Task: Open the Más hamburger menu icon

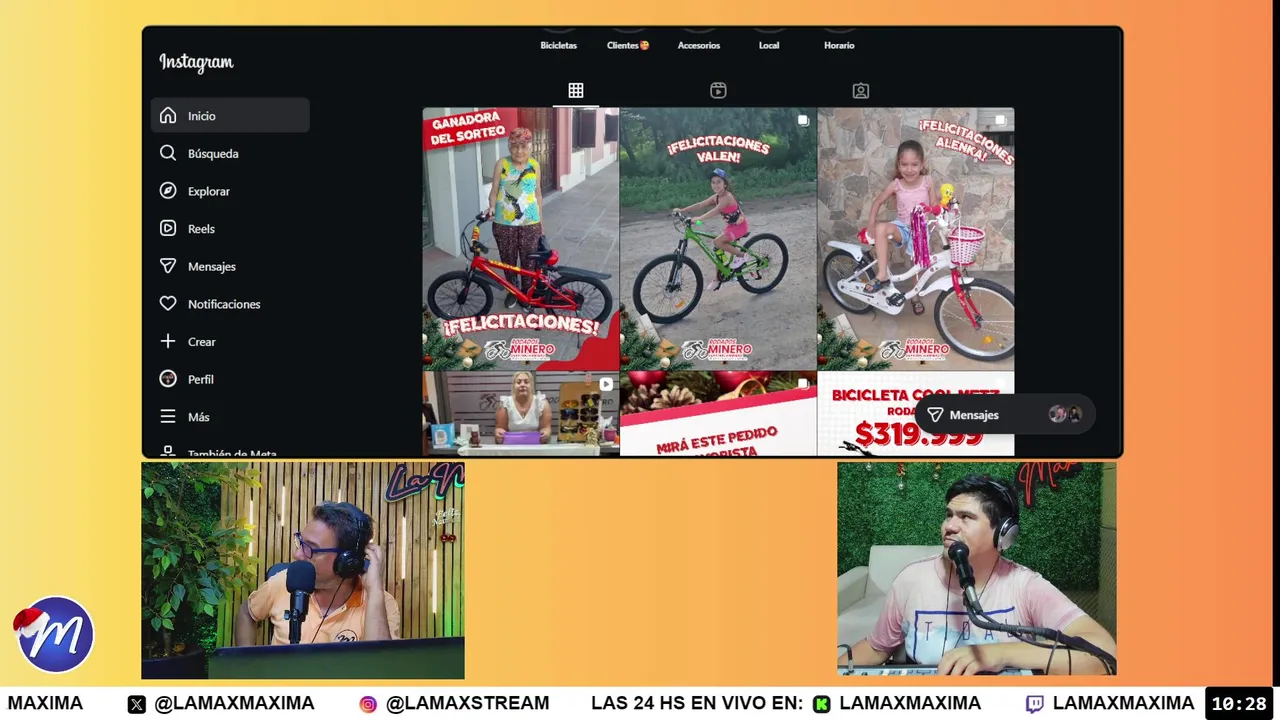Action: 168,417
